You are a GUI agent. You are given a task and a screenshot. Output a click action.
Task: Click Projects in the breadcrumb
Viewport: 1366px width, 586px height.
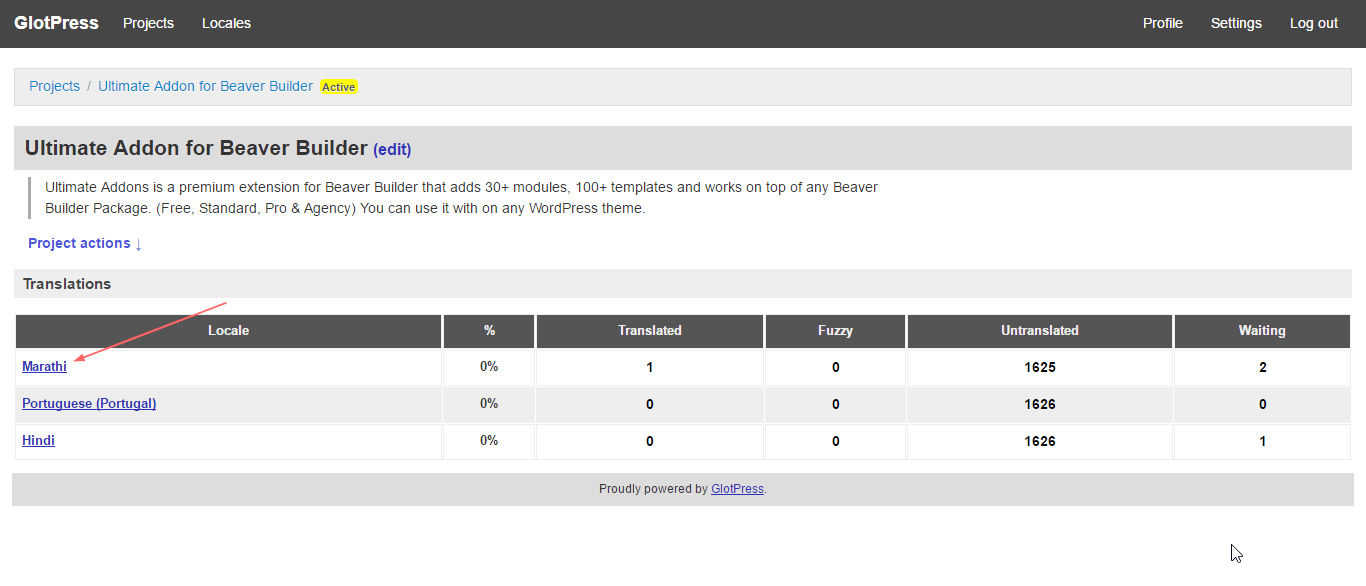pos(54,86)
